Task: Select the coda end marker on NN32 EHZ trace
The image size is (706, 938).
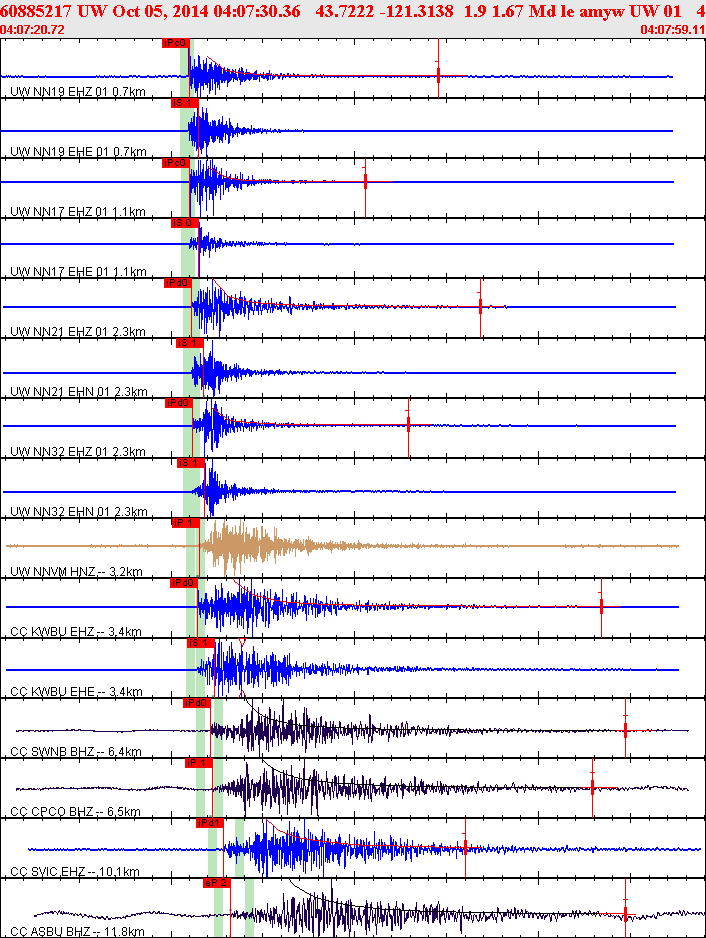Action: 409,425
